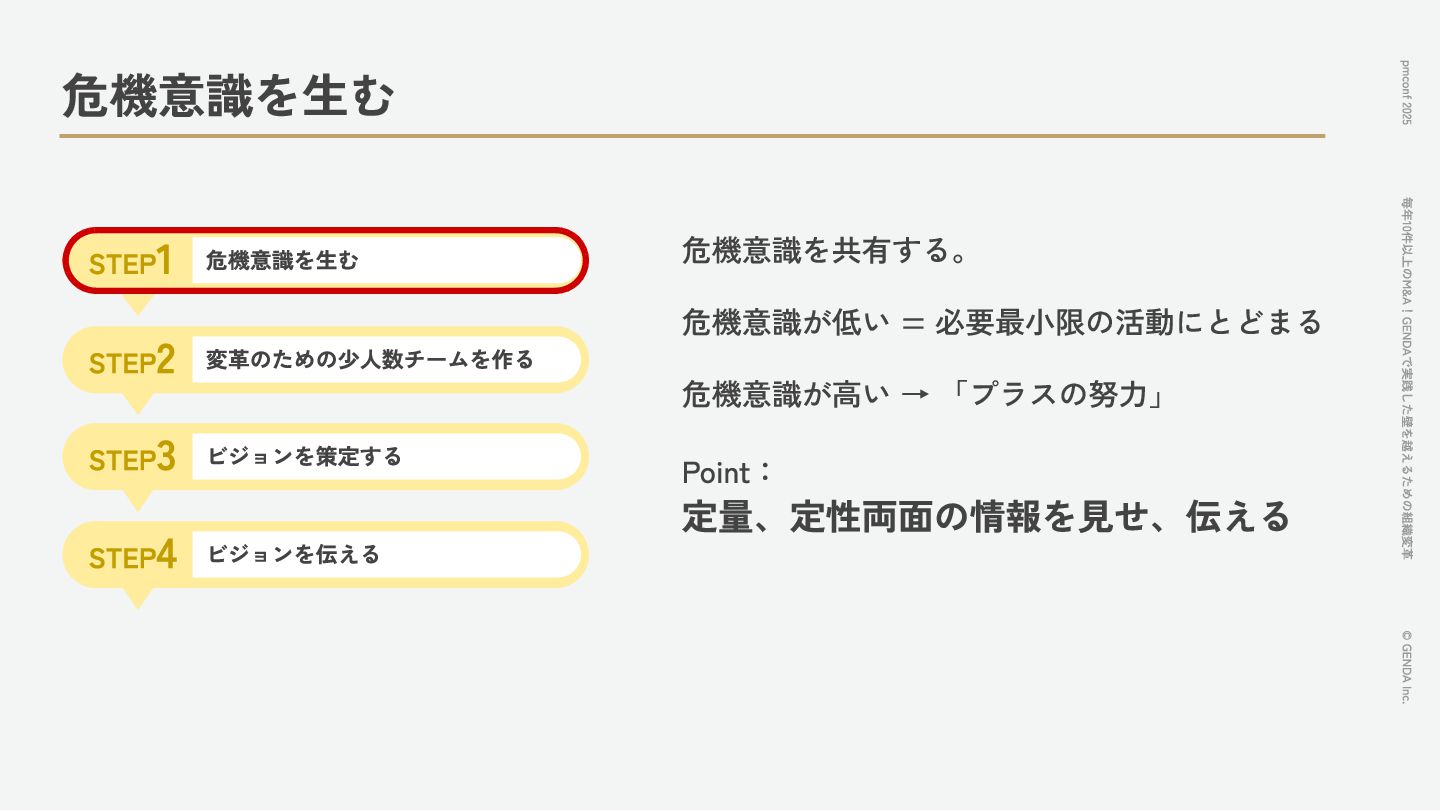Click the line 危機意識が低い = 必要最小限の活動
This screenshot has height=810, width=1440.
coord(1002,322)
